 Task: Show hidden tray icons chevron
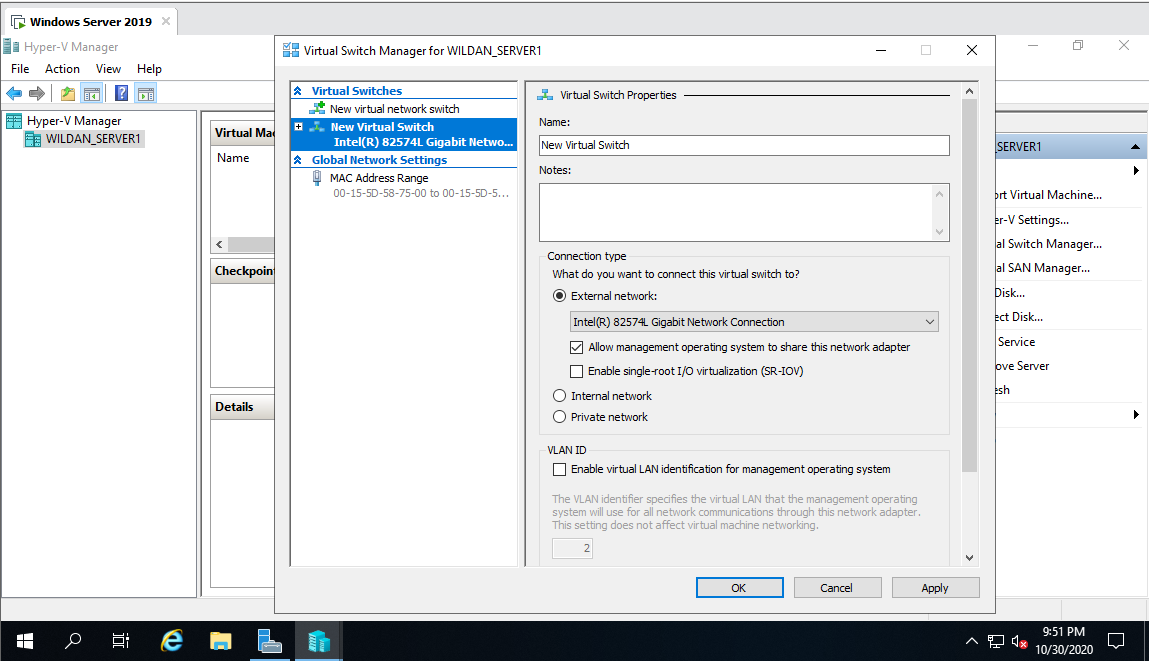click(972, 641)
